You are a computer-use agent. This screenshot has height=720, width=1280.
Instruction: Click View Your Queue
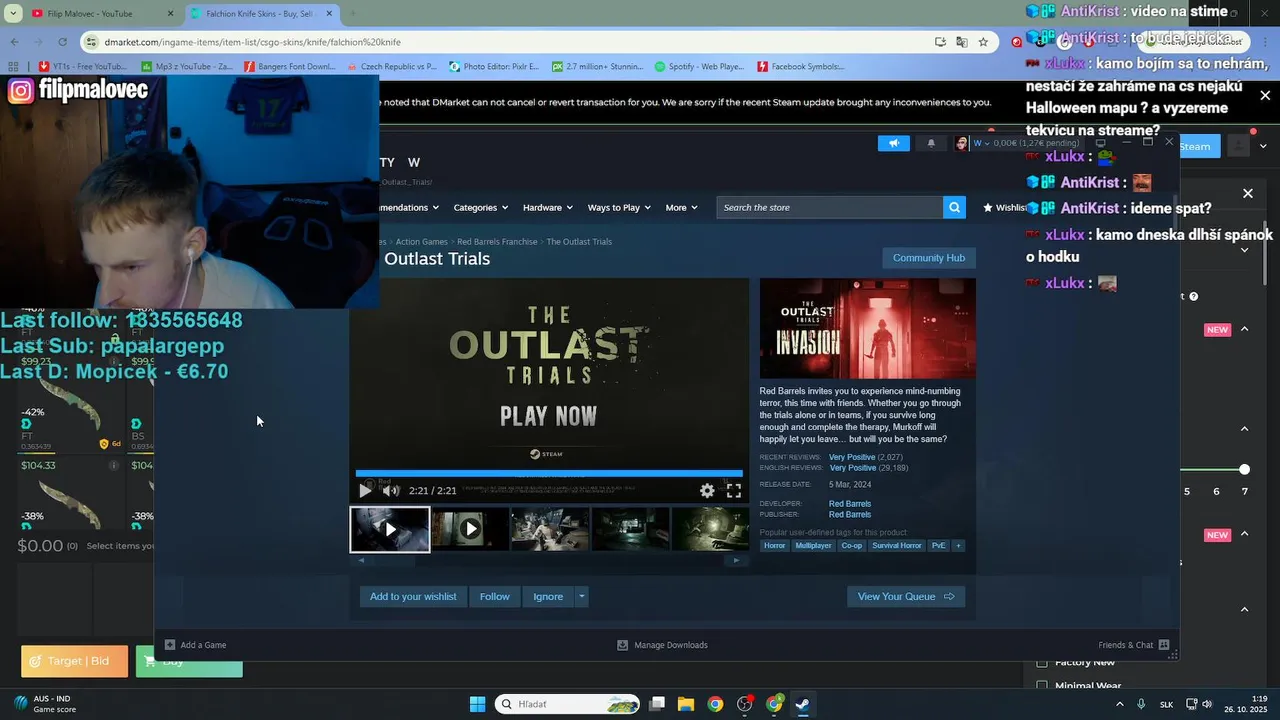[906, 597]
